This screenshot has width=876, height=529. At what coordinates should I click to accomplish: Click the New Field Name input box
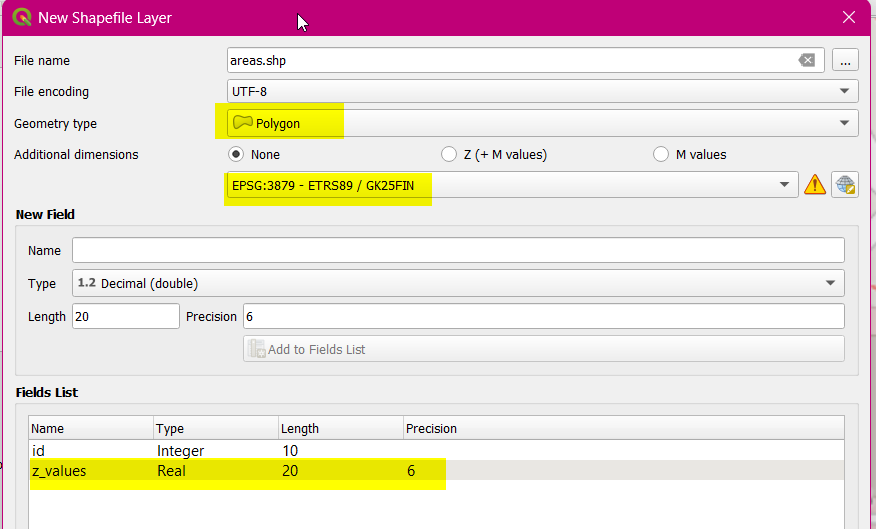point(458,250)
